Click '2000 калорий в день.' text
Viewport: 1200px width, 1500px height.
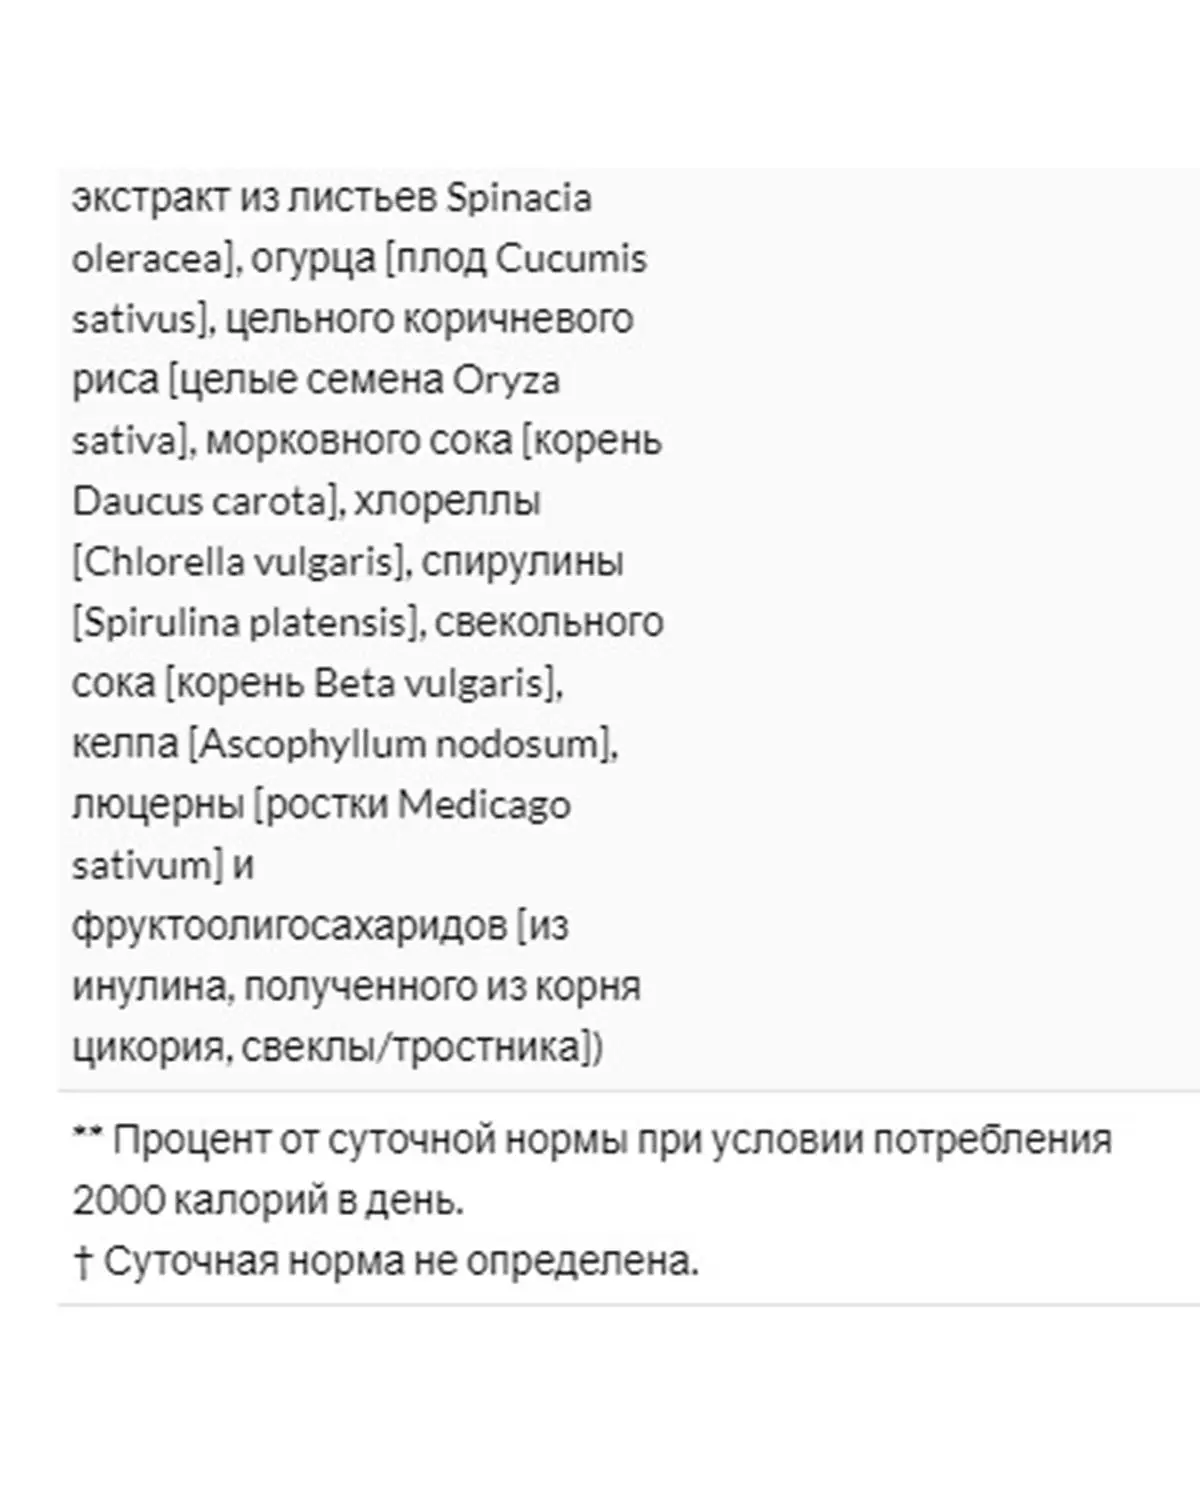point(268,1201)
